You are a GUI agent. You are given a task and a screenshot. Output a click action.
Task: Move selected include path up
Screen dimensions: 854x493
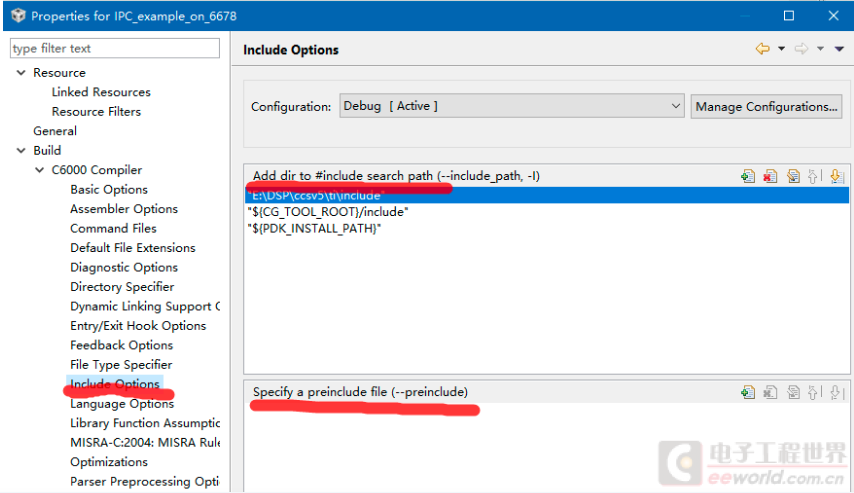tap(815, 176)
